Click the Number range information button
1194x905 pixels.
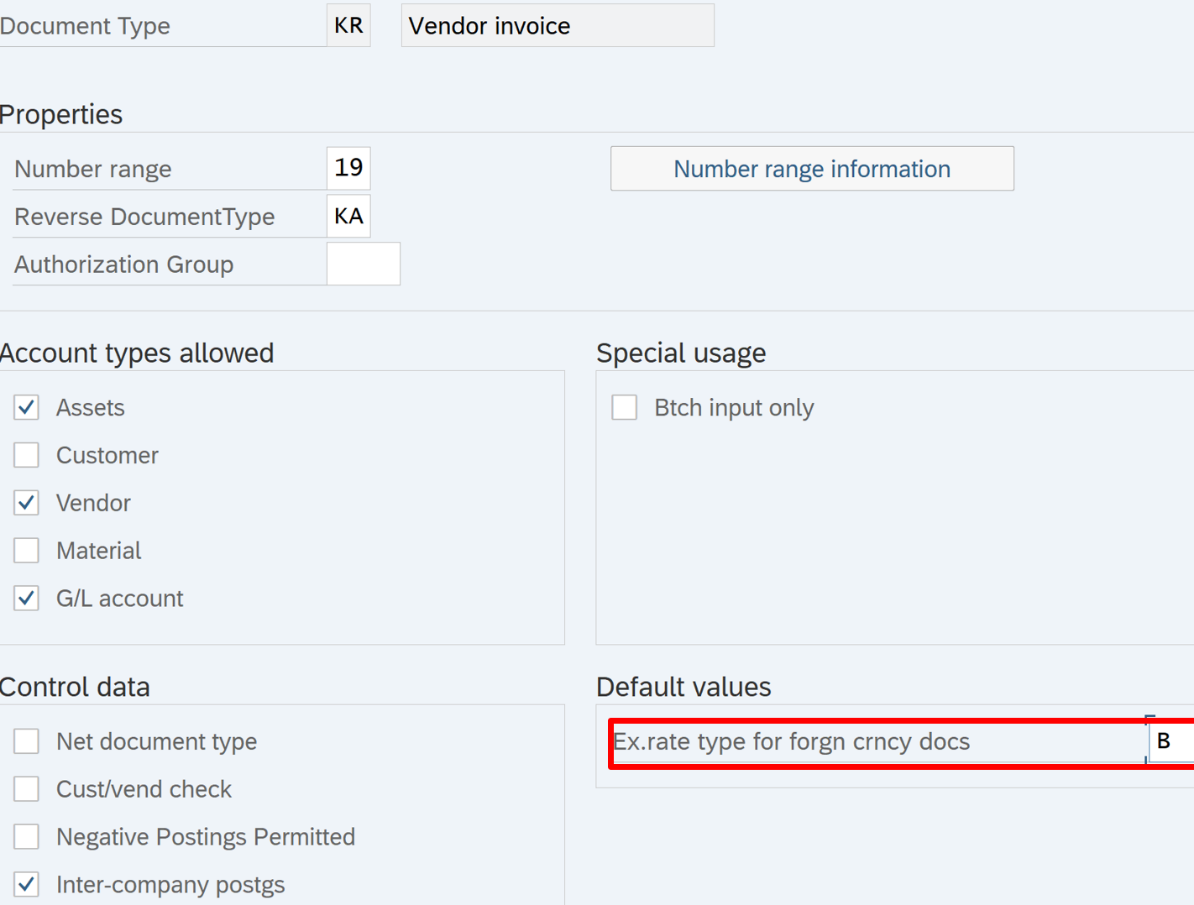point(811,169)
